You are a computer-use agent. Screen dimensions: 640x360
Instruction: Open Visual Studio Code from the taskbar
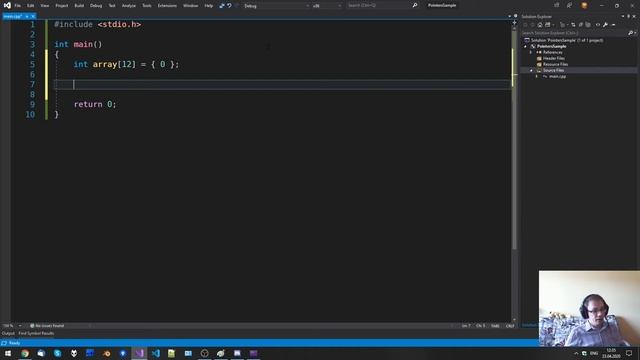pyautogui.click(x=156, y=353)
